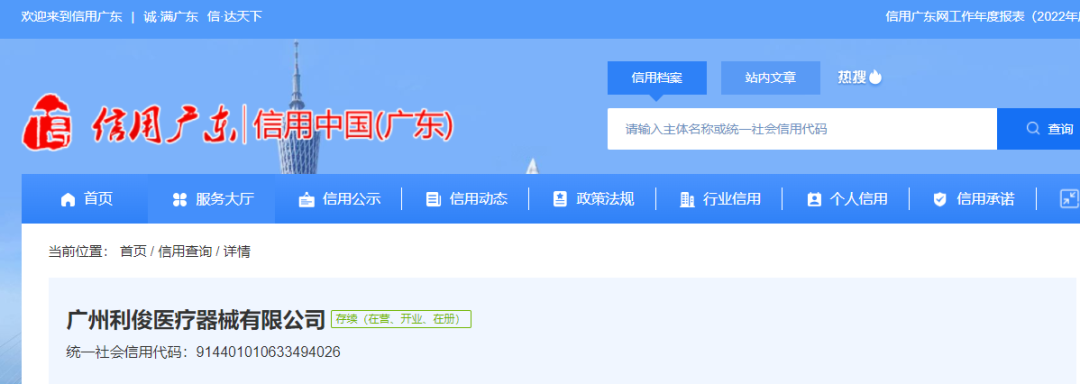Switch to the 站内文章 search tab
This screenshot has width=1080, height=384.
tap(770, 78)
